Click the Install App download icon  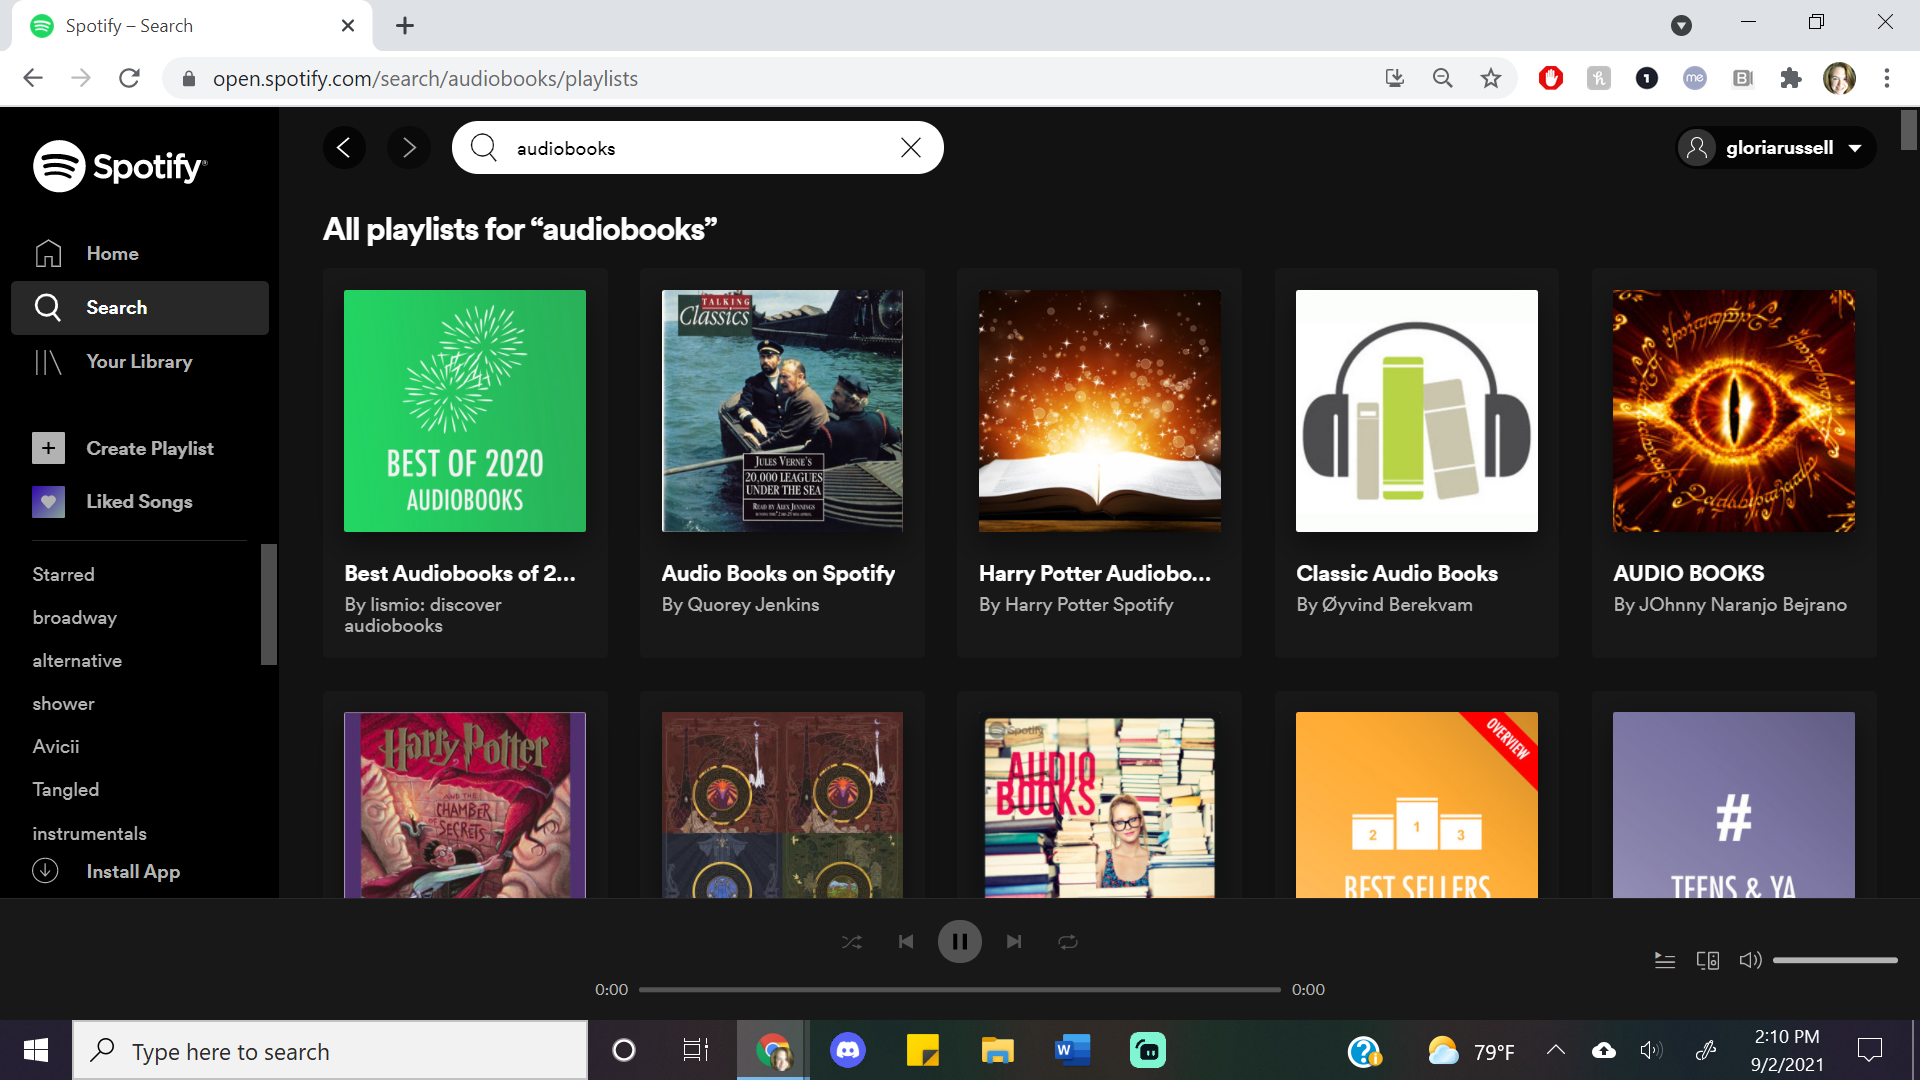click(45, 871)
